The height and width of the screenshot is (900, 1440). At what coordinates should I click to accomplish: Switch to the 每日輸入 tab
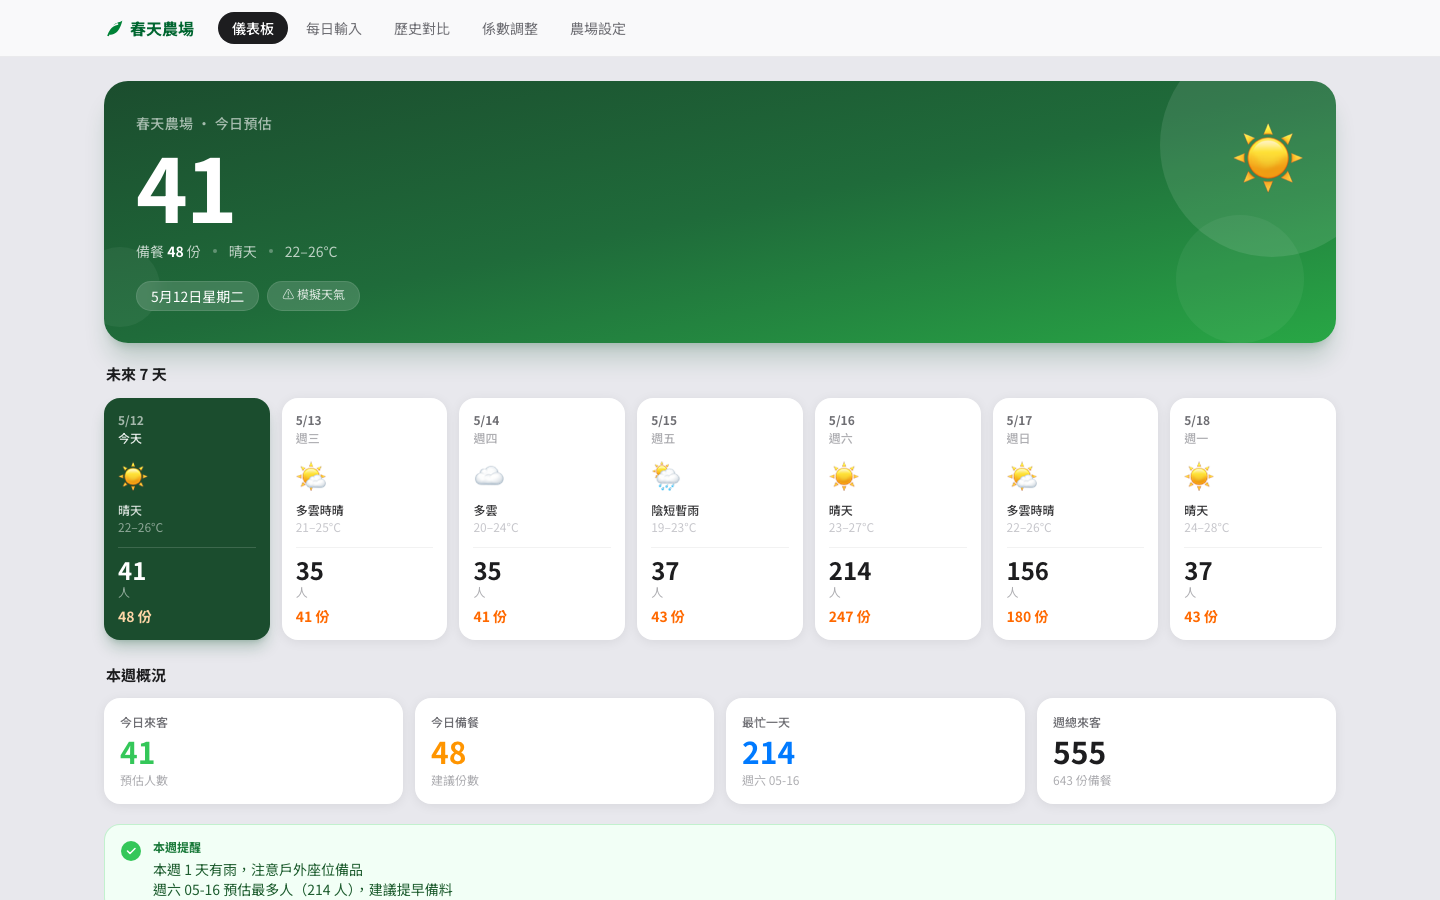[334, 28]
